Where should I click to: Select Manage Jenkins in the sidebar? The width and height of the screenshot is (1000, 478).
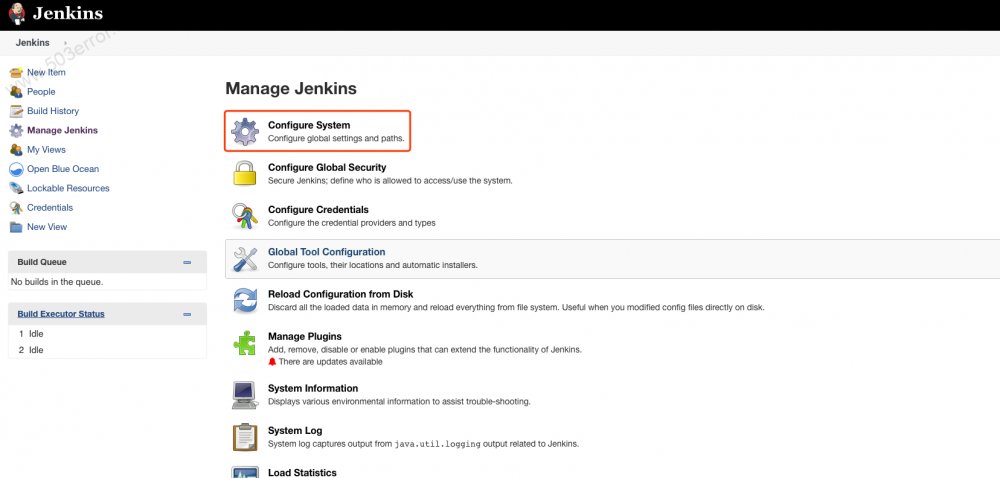[x=62, y=130]
